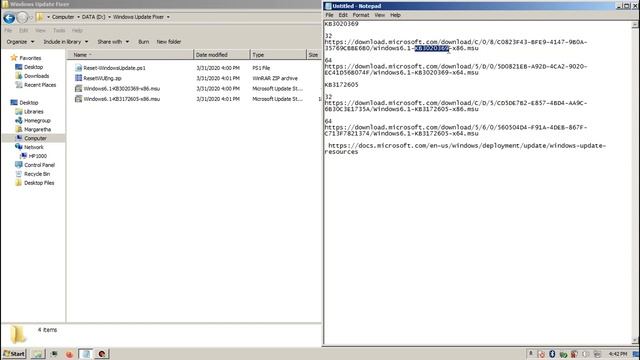Open Desktop under Favorites
The image size is (640, 360).
pos(33,67)
